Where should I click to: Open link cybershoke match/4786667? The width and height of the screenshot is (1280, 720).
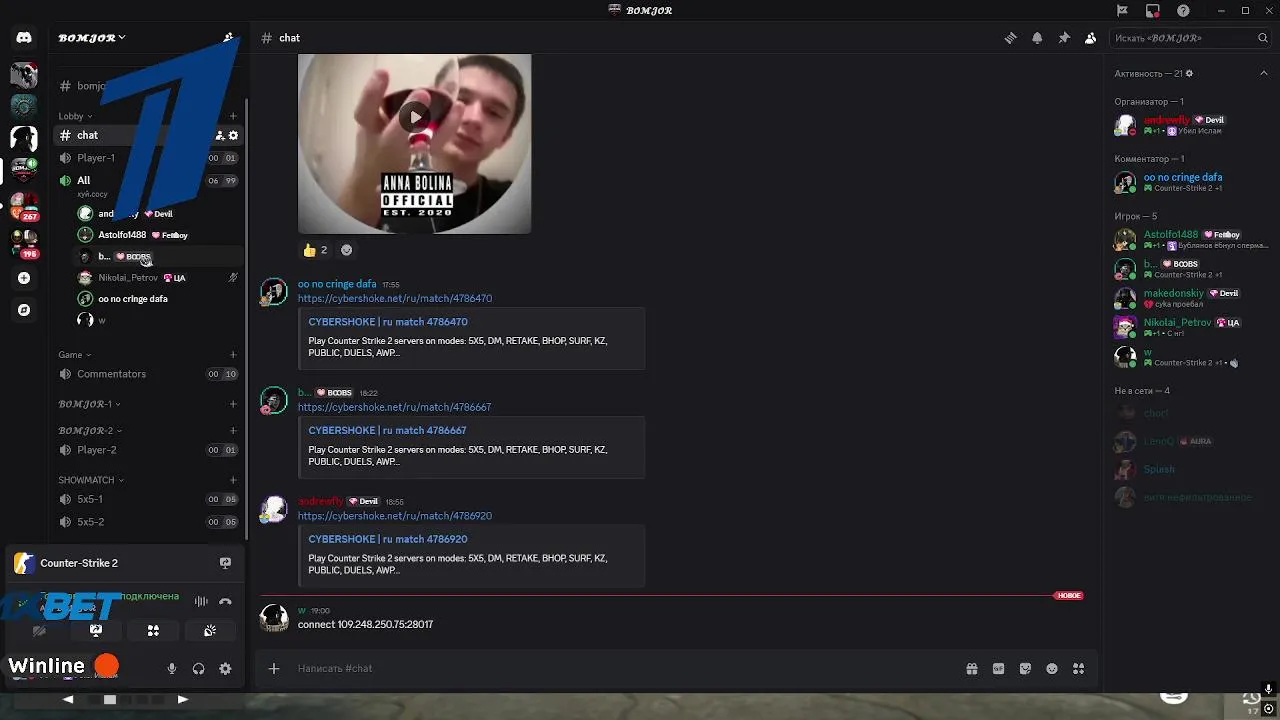[x=395, y=407]
